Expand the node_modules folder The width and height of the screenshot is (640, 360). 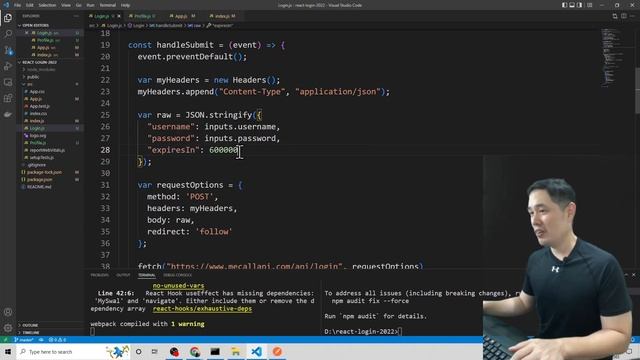click(x=41, y=69)
